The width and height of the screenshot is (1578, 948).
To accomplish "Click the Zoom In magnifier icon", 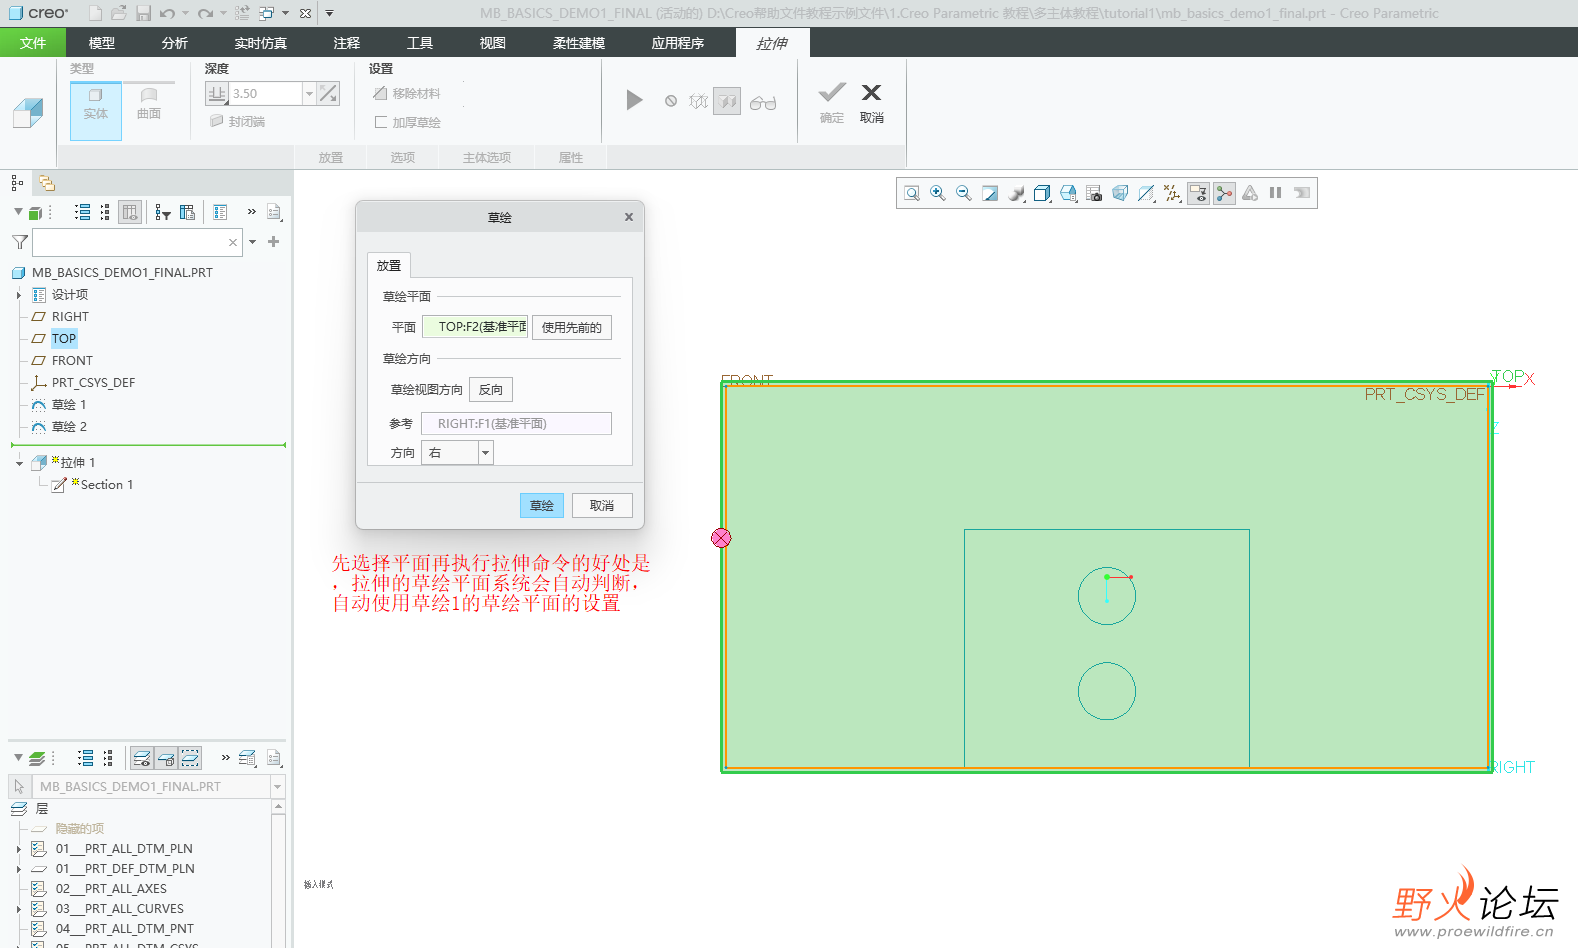I will 938,193.
